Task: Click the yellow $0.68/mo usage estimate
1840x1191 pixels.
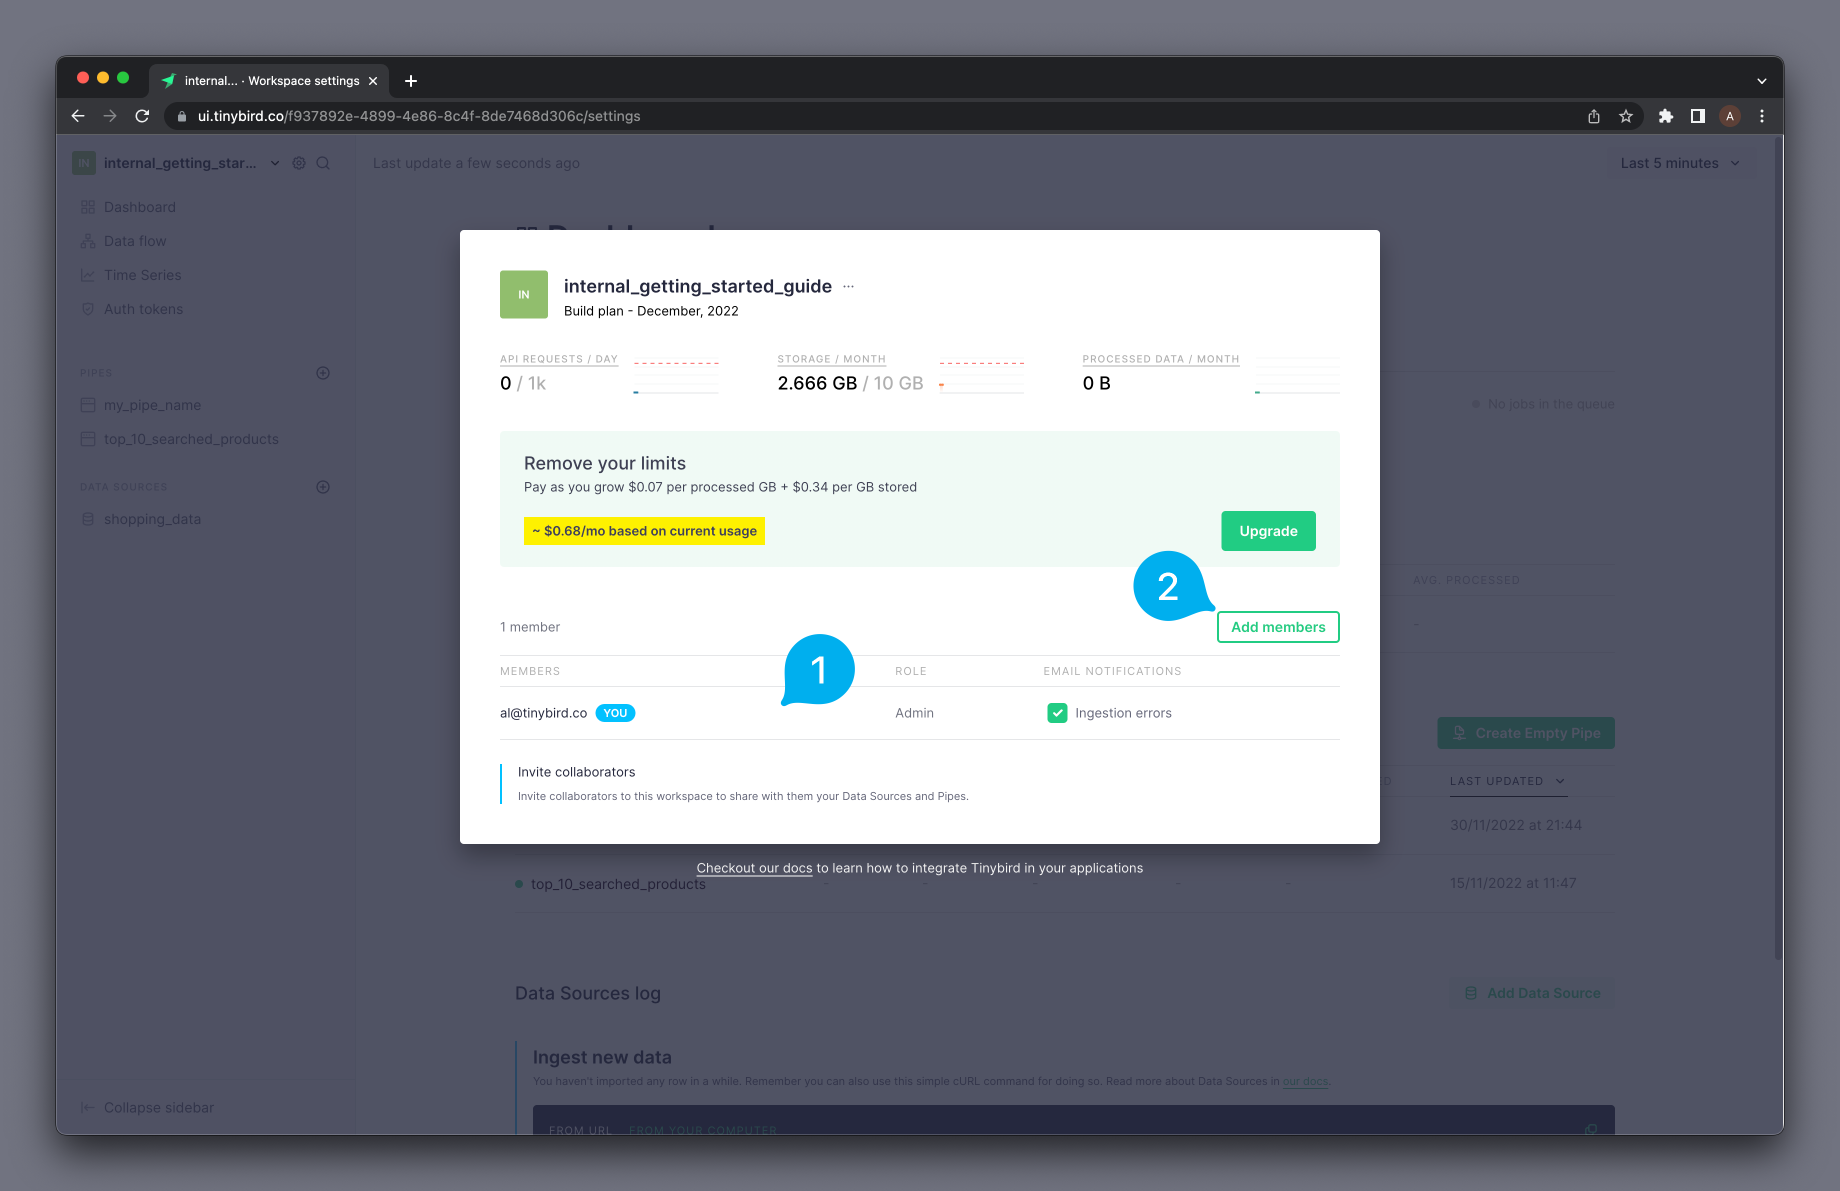Action: tap(644, 531)
